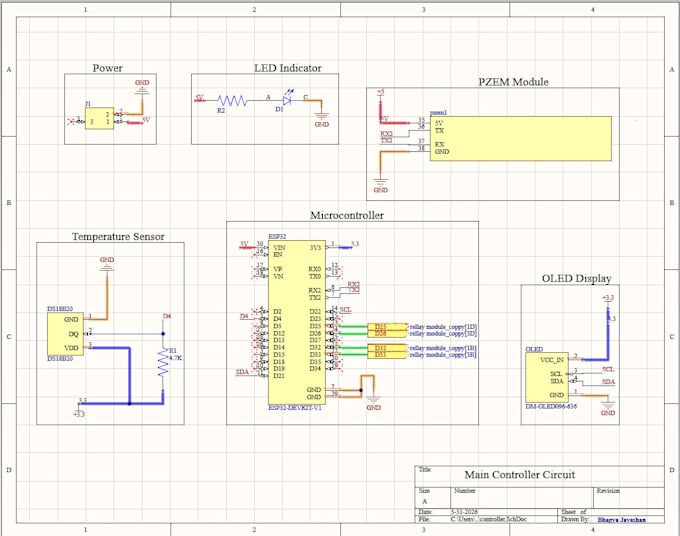Click the 'pzem1' designator label

click(x=438, y=112)
